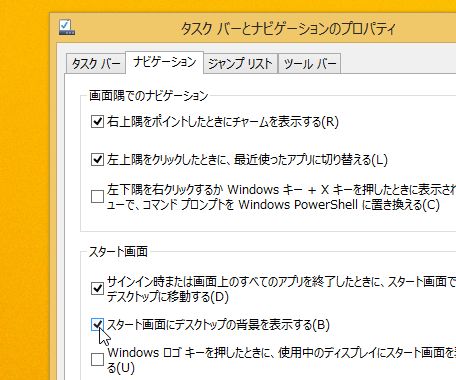456x380 pixels.
Task: Click the タスク バーとナビゲーションのプロパティ window title
Action: tap(288, 29)
